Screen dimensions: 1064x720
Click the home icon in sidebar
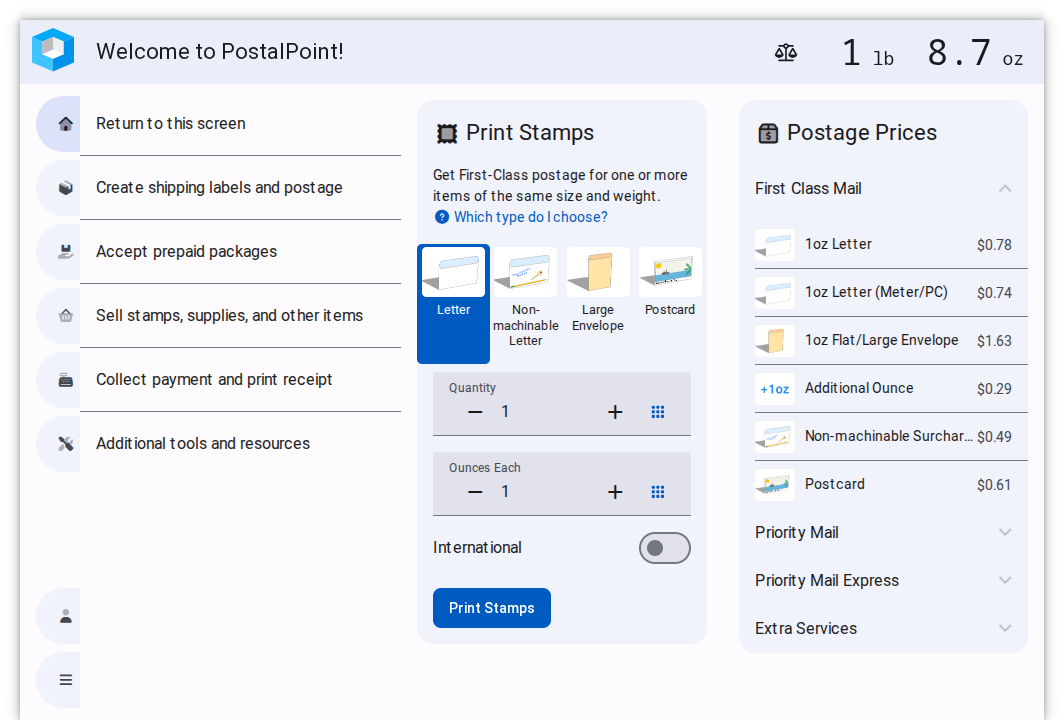coord(66,124)
